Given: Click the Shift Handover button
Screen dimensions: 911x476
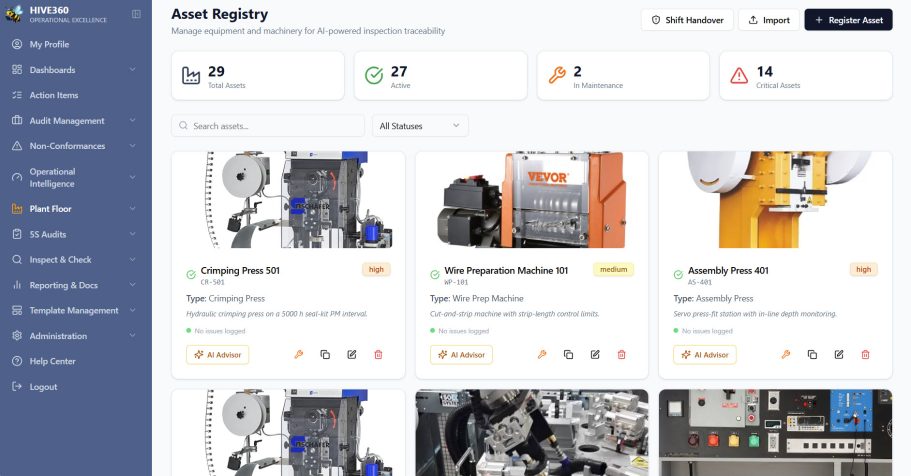Looking at the screenshot, I should tap(687, 20).
